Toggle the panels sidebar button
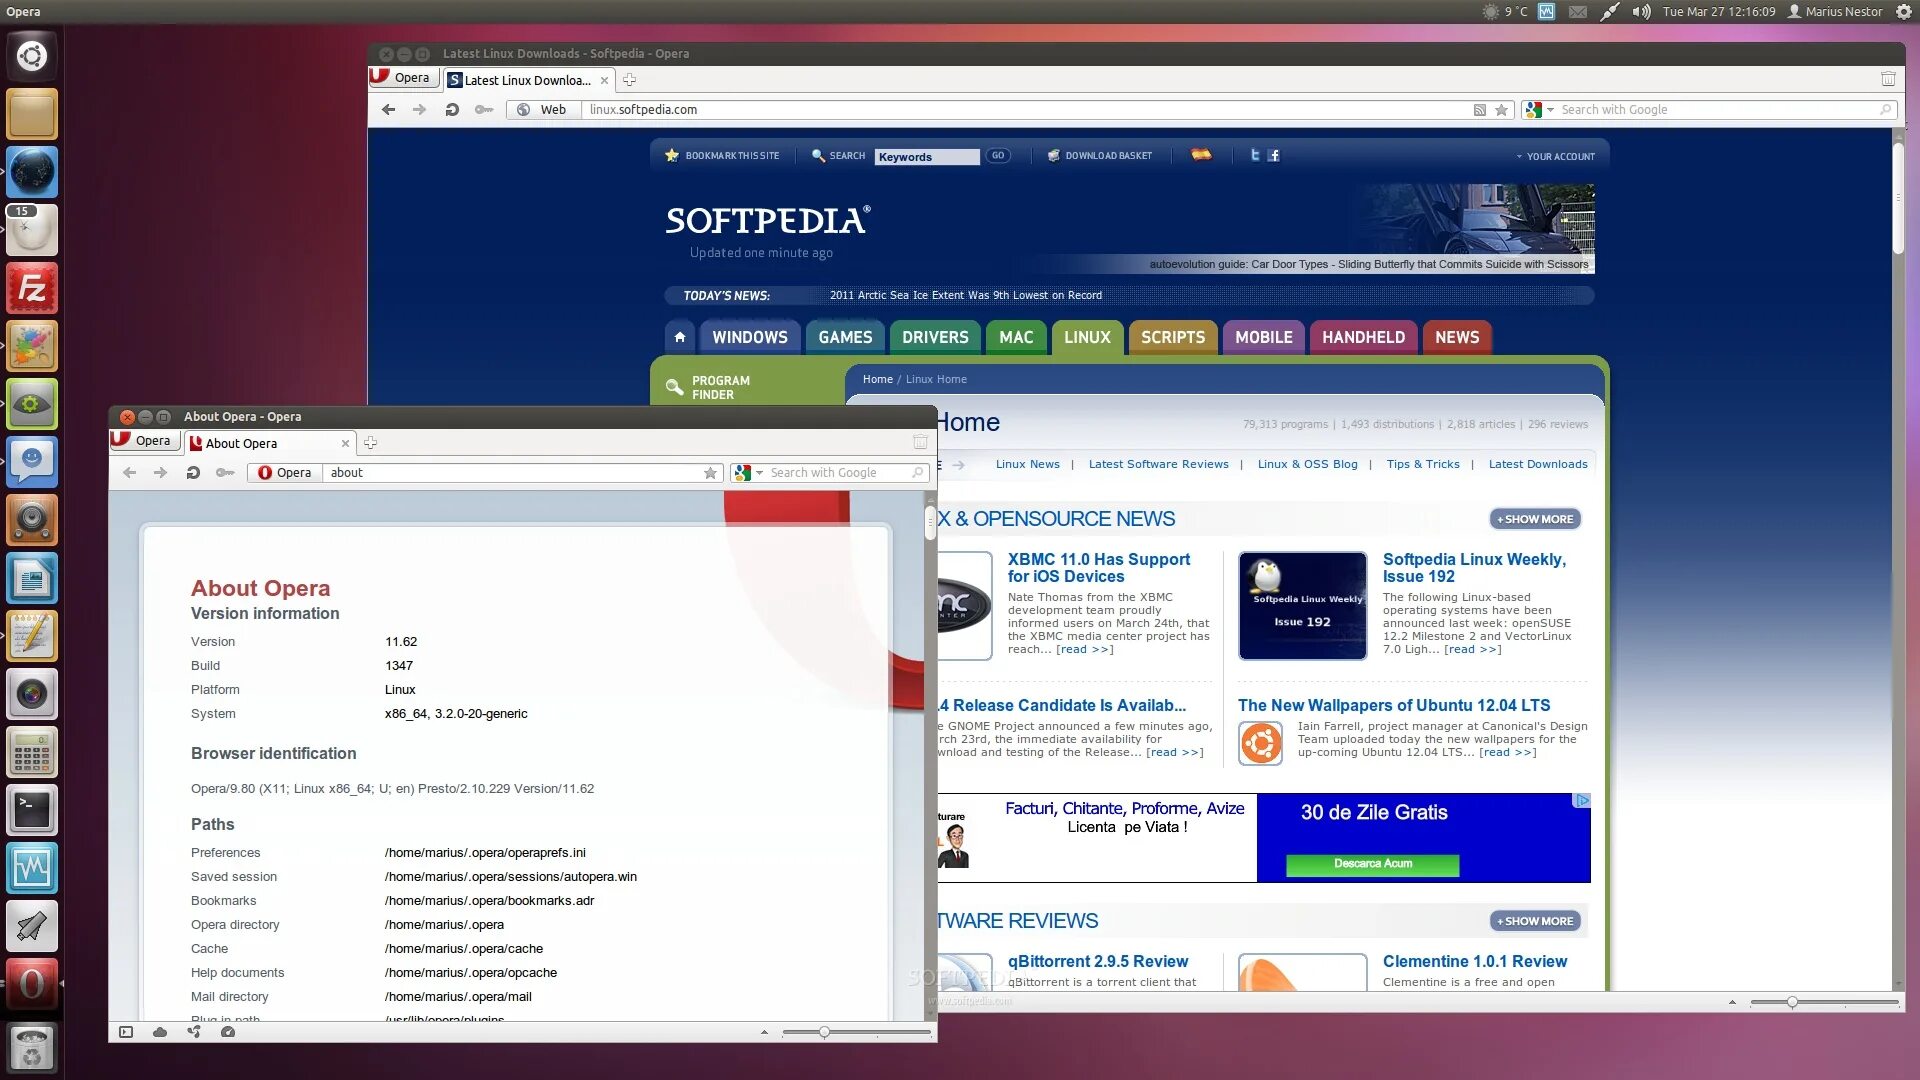The height and width of the screenshot is (1080, 1920). tap(126, 1032)
